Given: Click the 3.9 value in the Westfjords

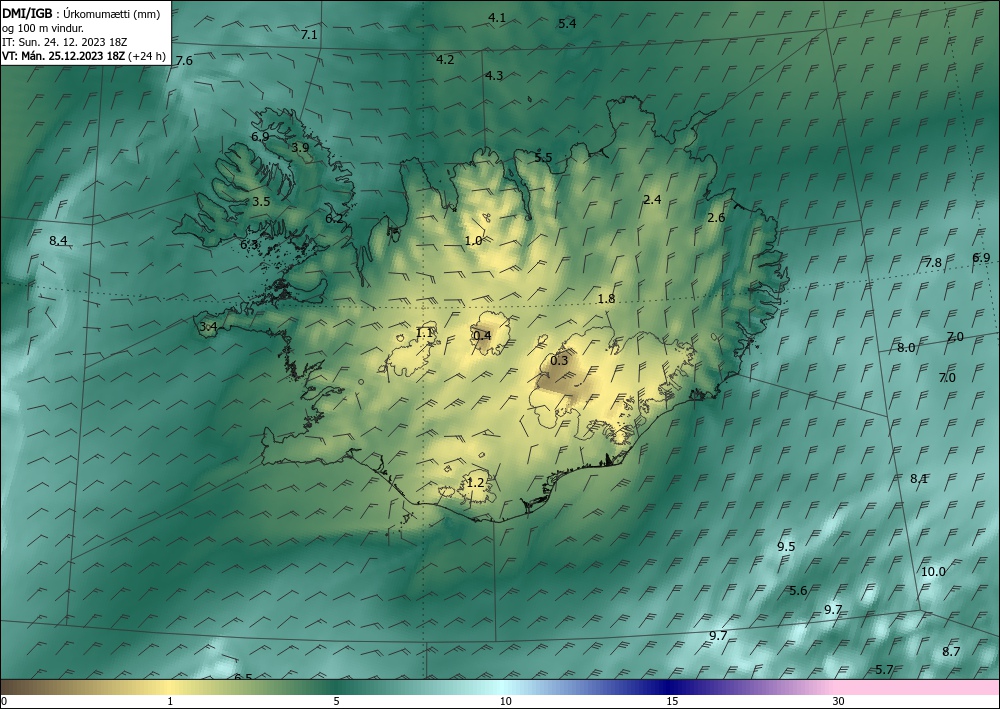Looking at the screenshot, I should 300,148.
